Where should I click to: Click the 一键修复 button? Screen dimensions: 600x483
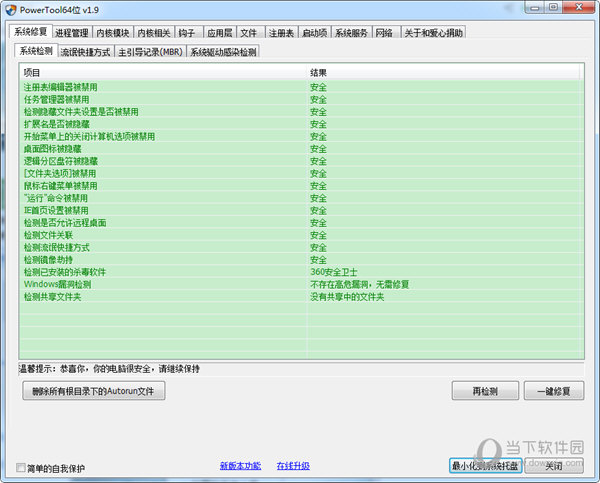point(554,391)
